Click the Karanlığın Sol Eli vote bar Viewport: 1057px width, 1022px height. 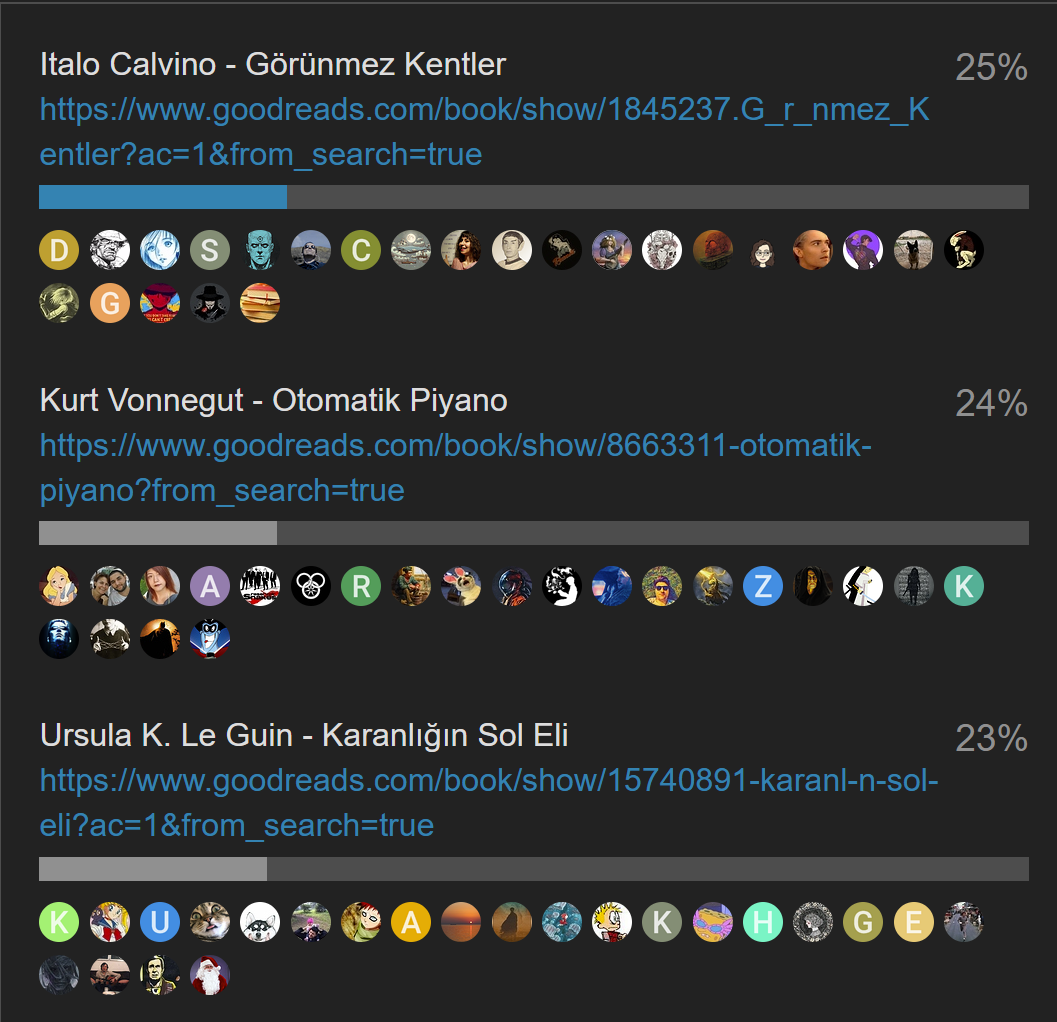(x=534, y=868)
